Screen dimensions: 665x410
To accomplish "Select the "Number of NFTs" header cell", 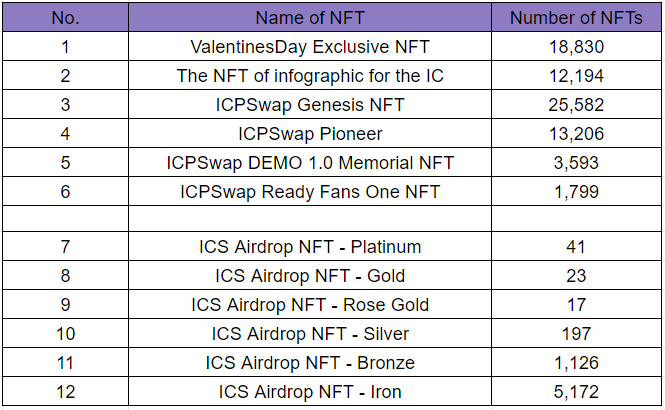I will [576, 17].
